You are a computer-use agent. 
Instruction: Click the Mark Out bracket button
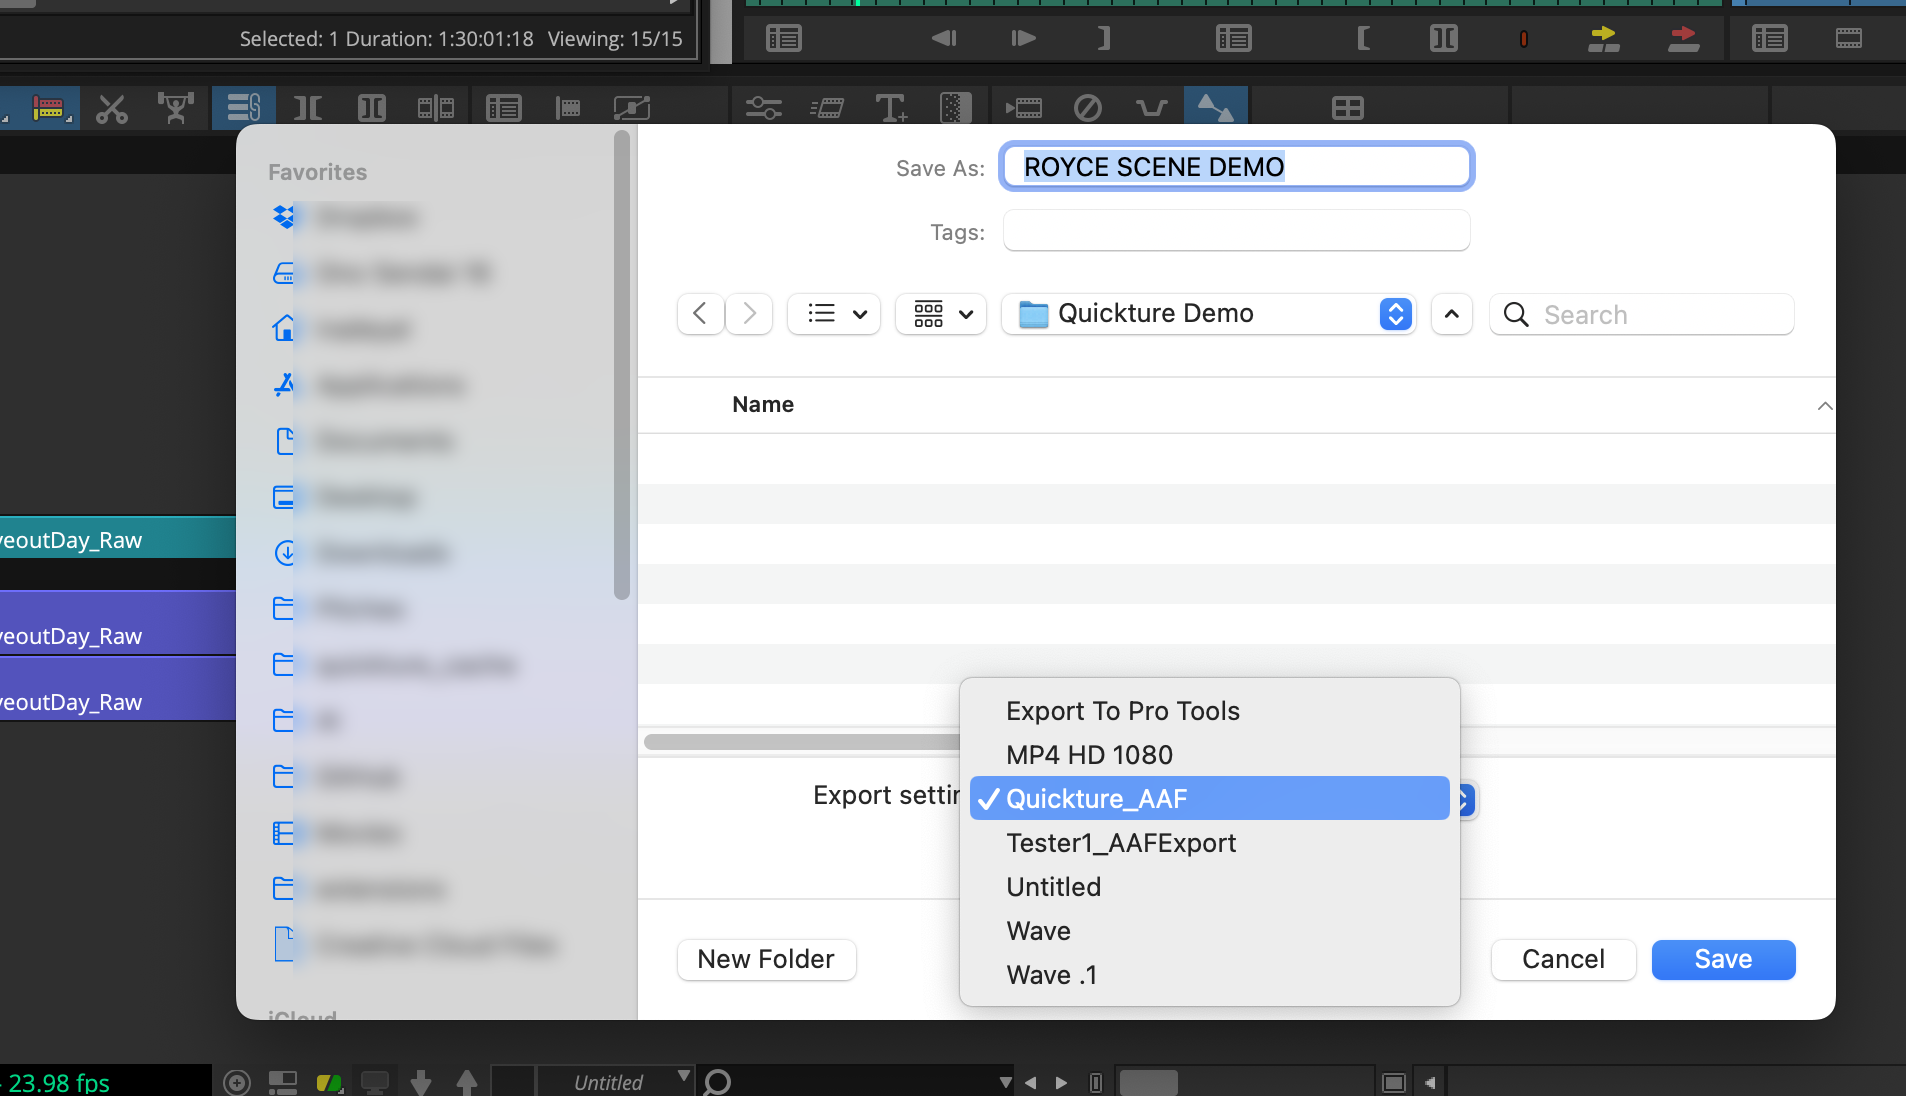(1104, 38)
